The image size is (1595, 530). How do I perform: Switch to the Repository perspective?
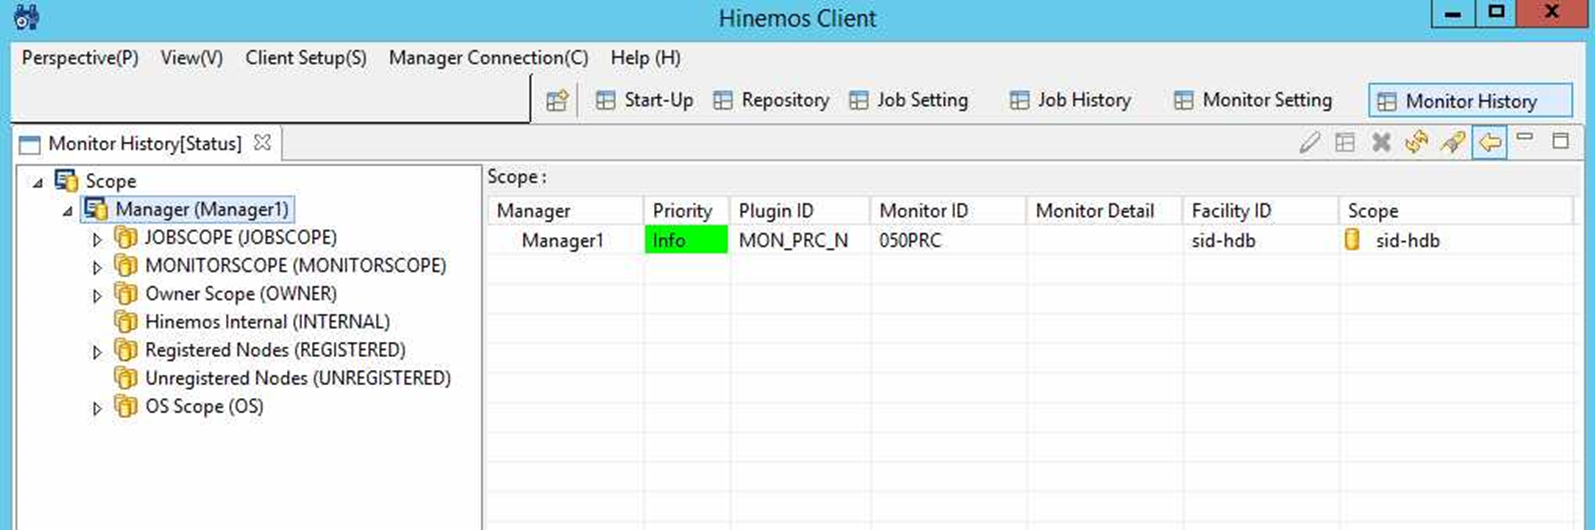tap(771, 100)
